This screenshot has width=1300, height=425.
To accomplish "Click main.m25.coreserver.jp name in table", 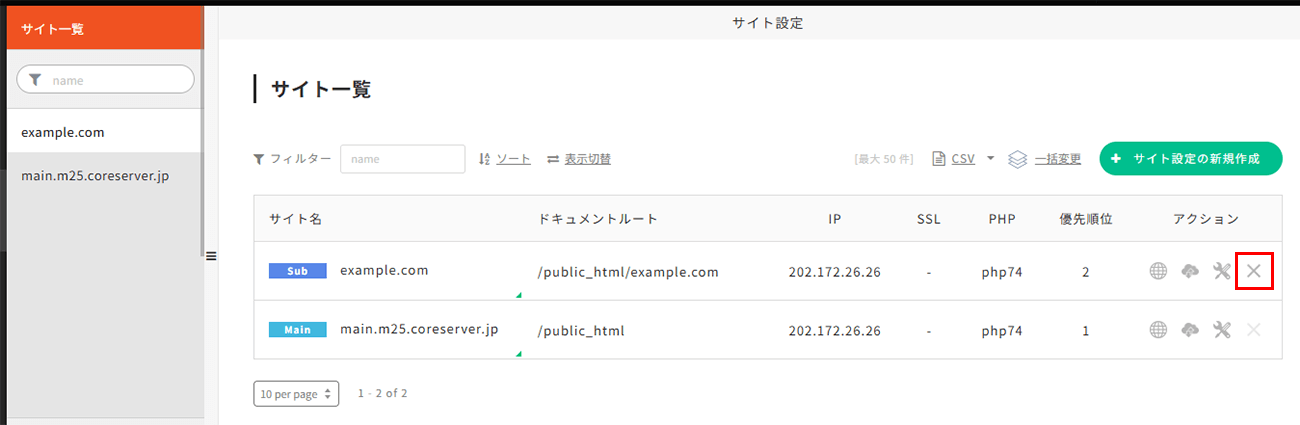I will pyautogui.click(x=419, y=329).
